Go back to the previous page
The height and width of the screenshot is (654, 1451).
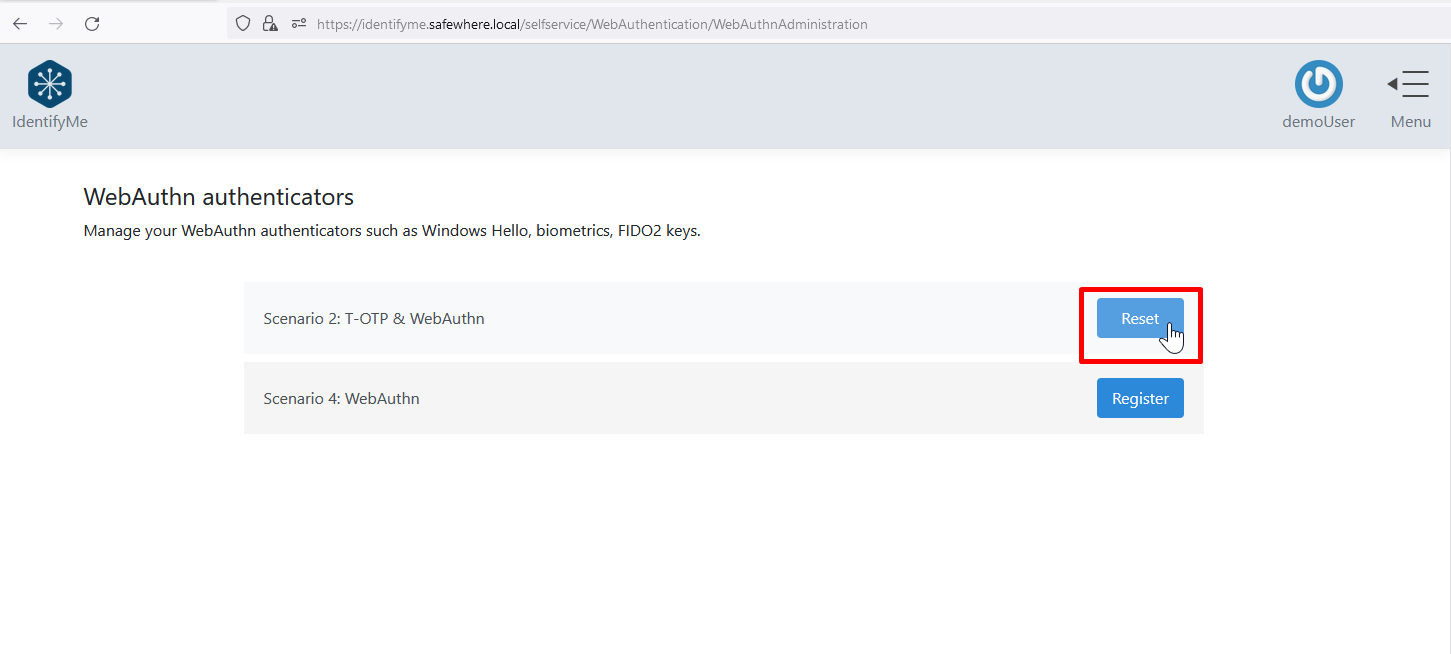coord(20,24)
